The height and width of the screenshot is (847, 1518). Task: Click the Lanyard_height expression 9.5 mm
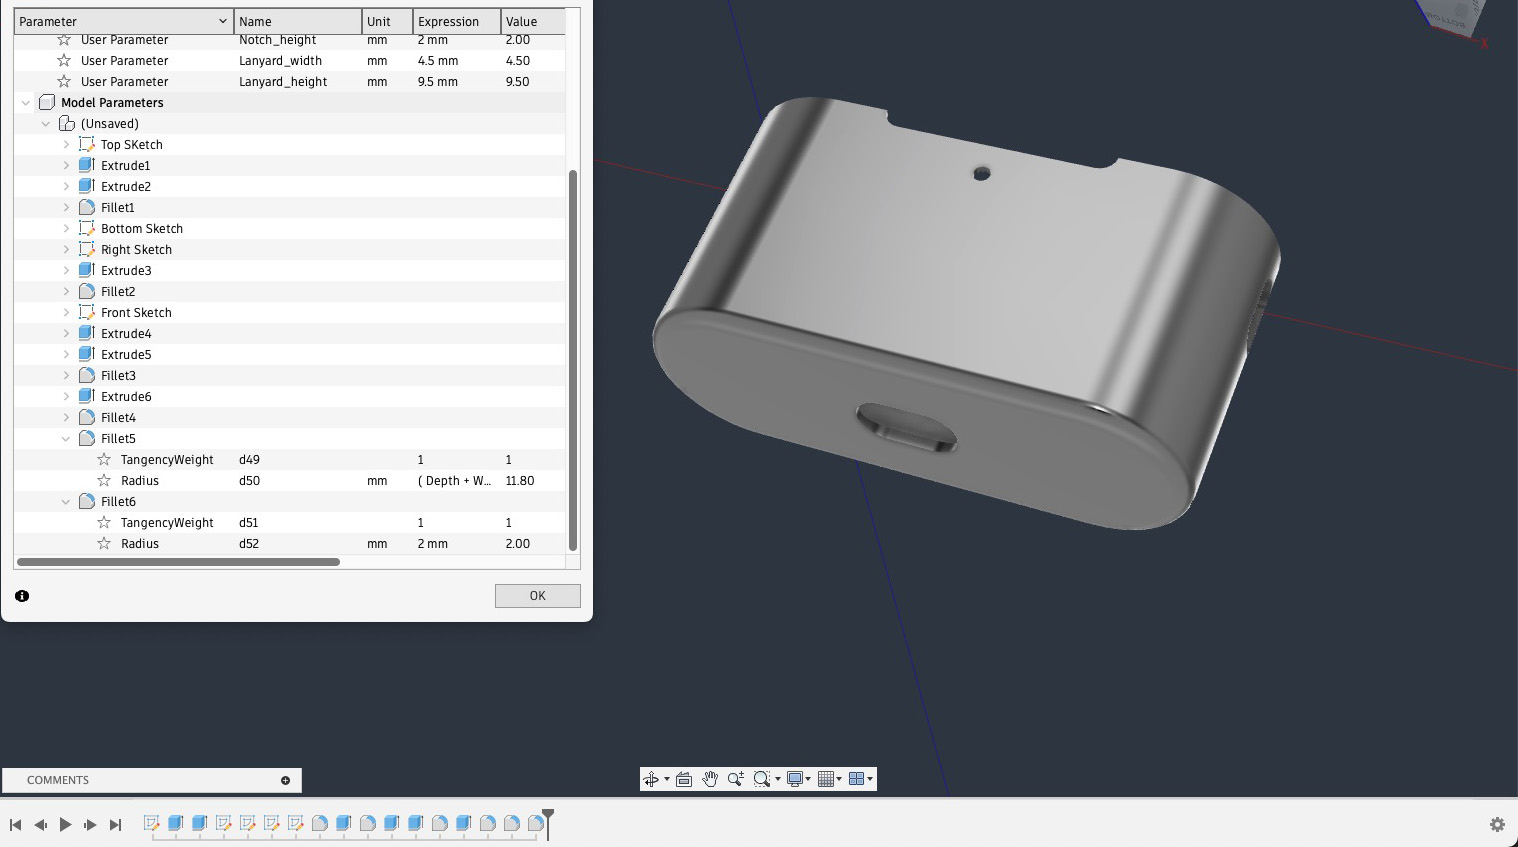438,82
